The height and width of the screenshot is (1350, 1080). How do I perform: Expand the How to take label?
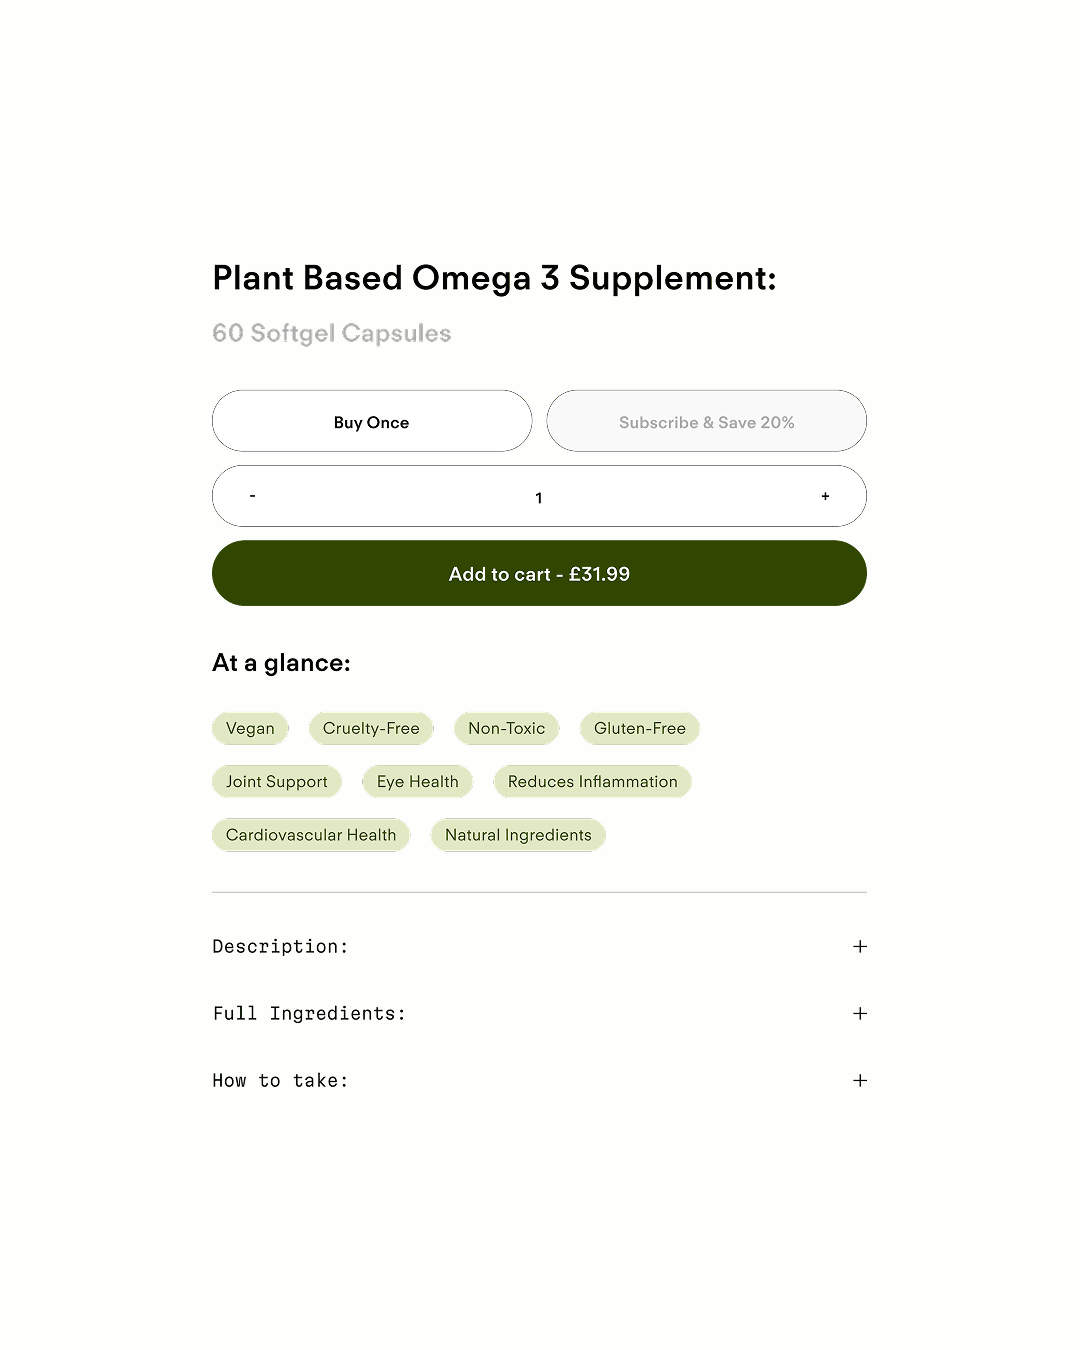(x=281, y=1080)
